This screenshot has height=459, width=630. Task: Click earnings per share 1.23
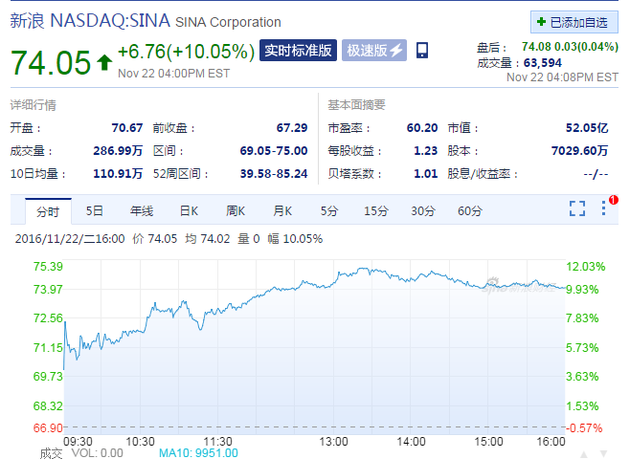[425, 151]
